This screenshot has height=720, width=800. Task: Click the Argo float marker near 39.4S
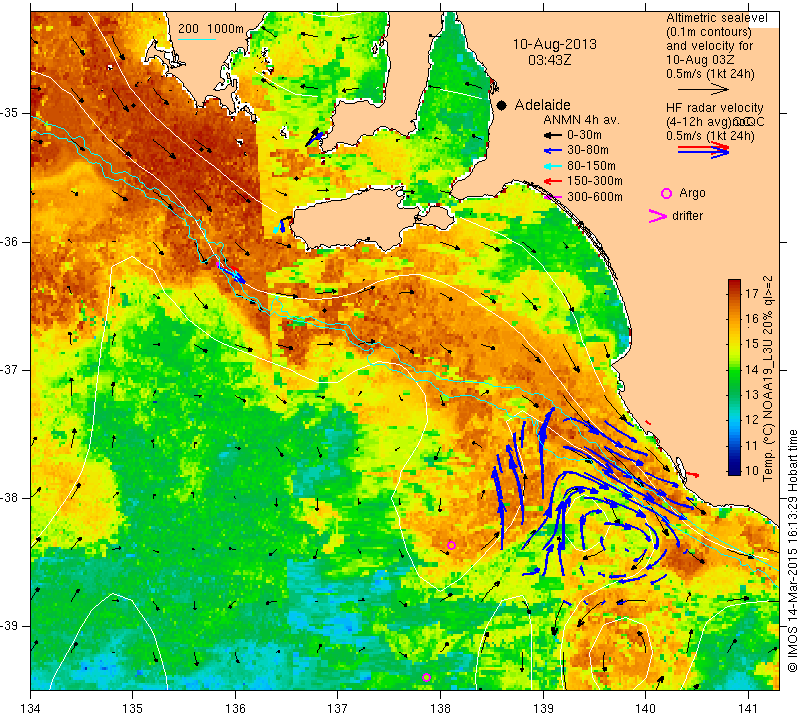[x=427, y=678]
